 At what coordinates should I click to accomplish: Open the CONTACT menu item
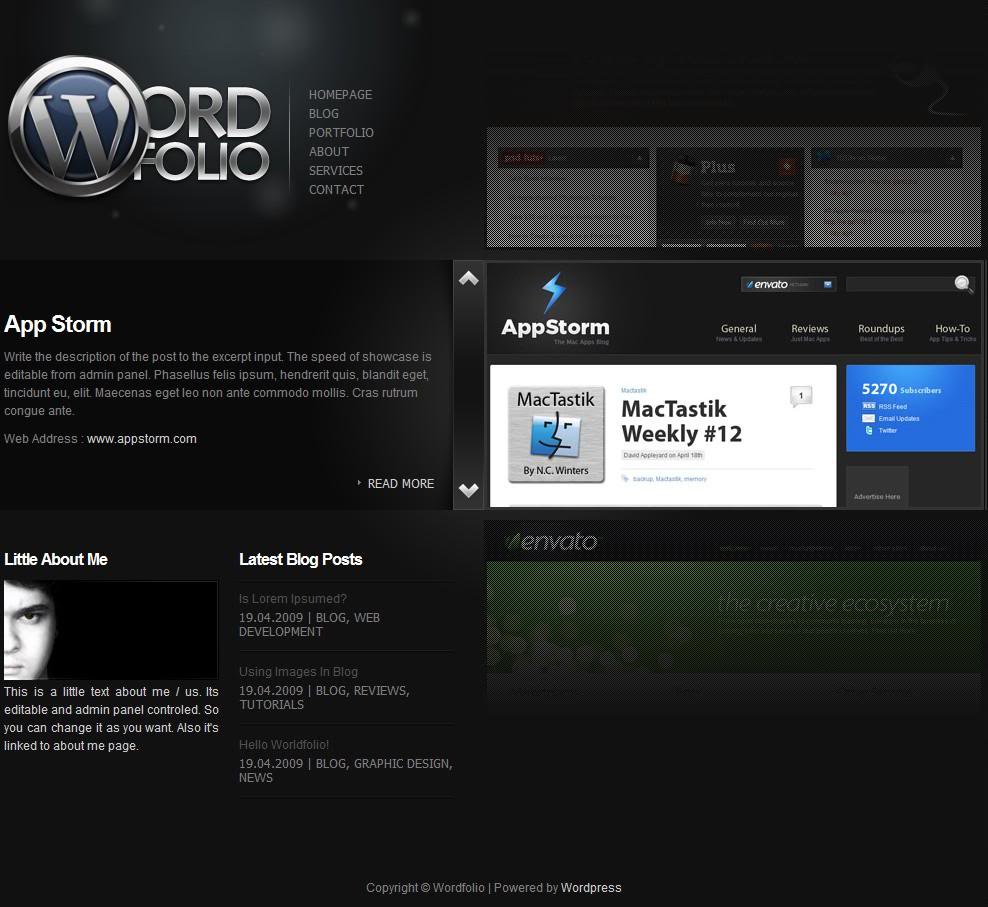pos(336,189)
